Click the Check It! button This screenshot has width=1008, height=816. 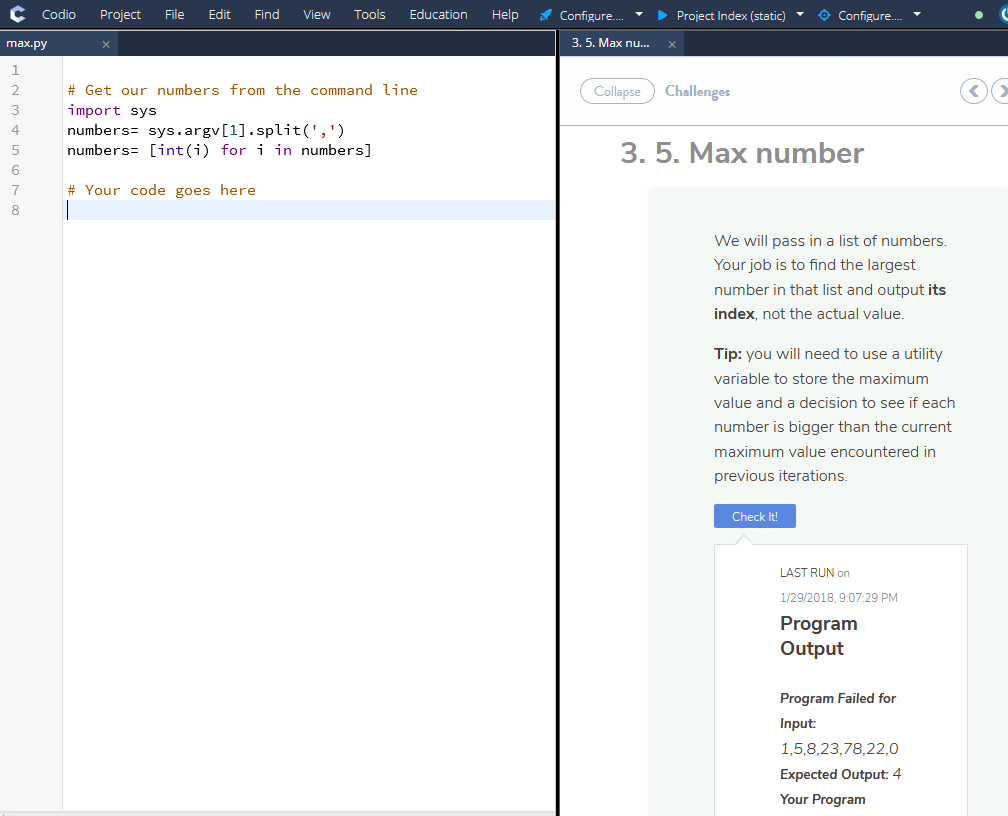tap(754, 516)
